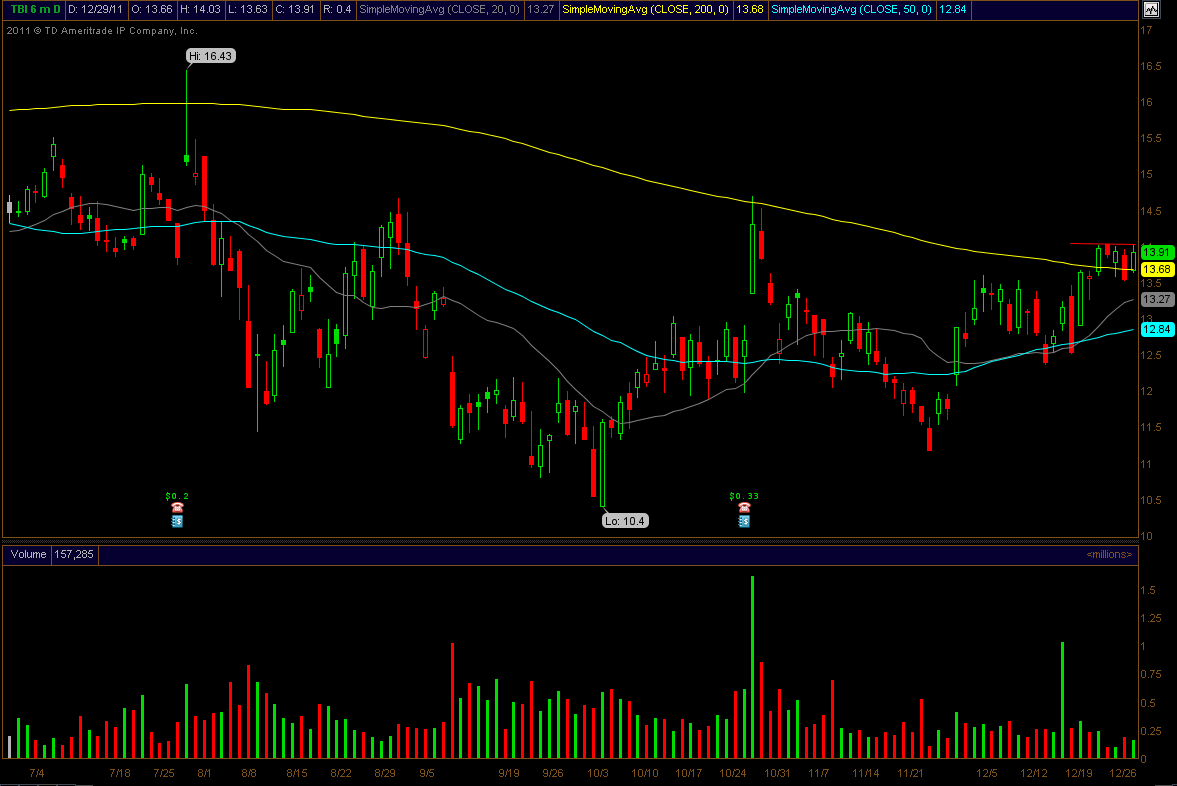
Task: Click the TD Ameritrade IP Company copyright text
Action: pos(102,31)
